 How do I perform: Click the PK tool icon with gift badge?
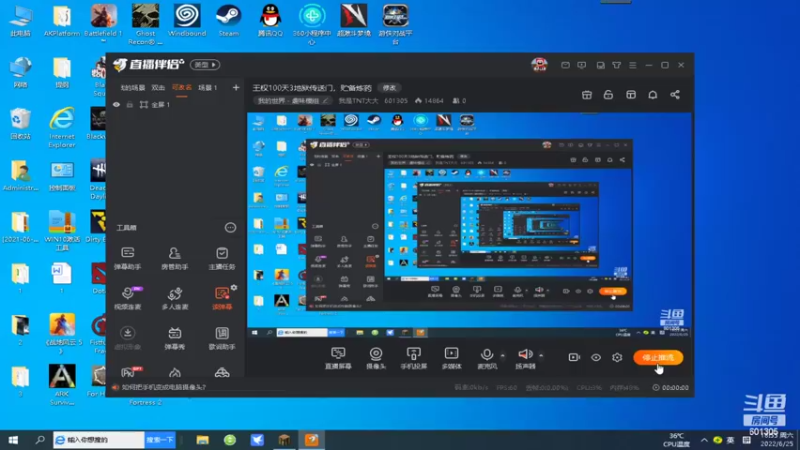pyautogui.click(x=130, y=371)
